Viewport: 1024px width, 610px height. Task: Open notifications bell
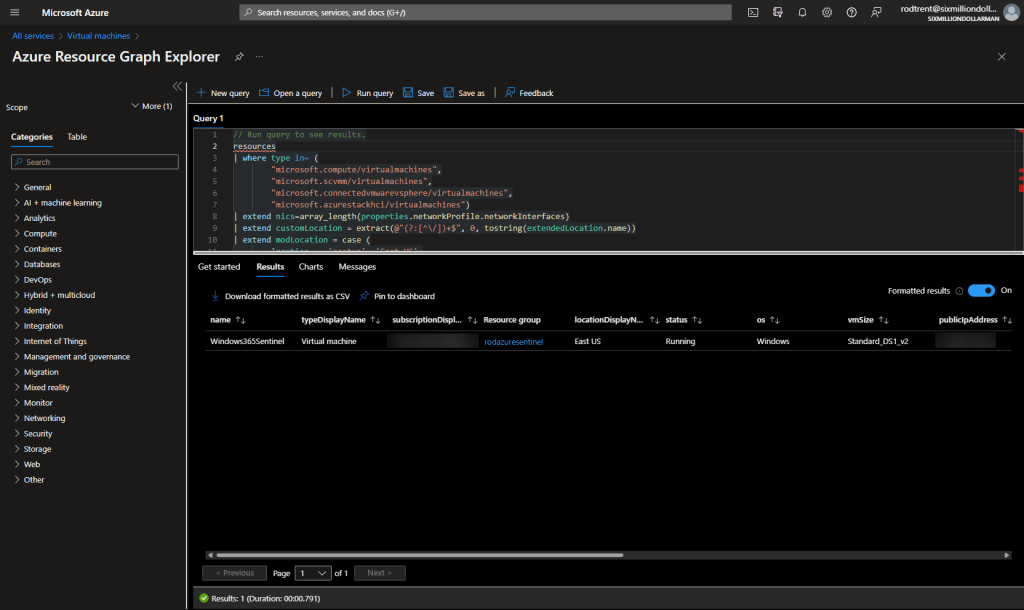click(x=802, y=12)
